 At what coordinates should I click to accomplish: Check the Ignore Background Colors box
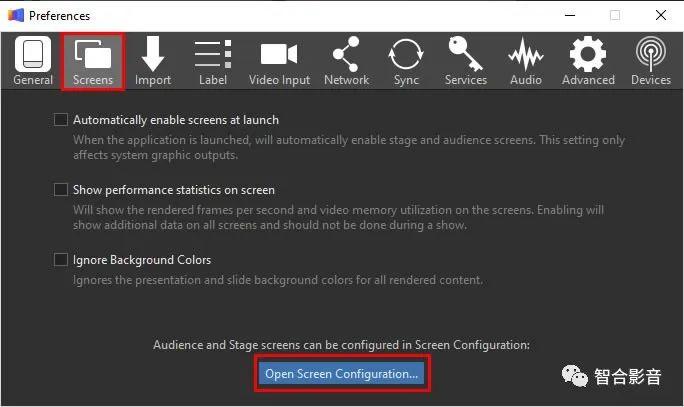click(60, 260)
